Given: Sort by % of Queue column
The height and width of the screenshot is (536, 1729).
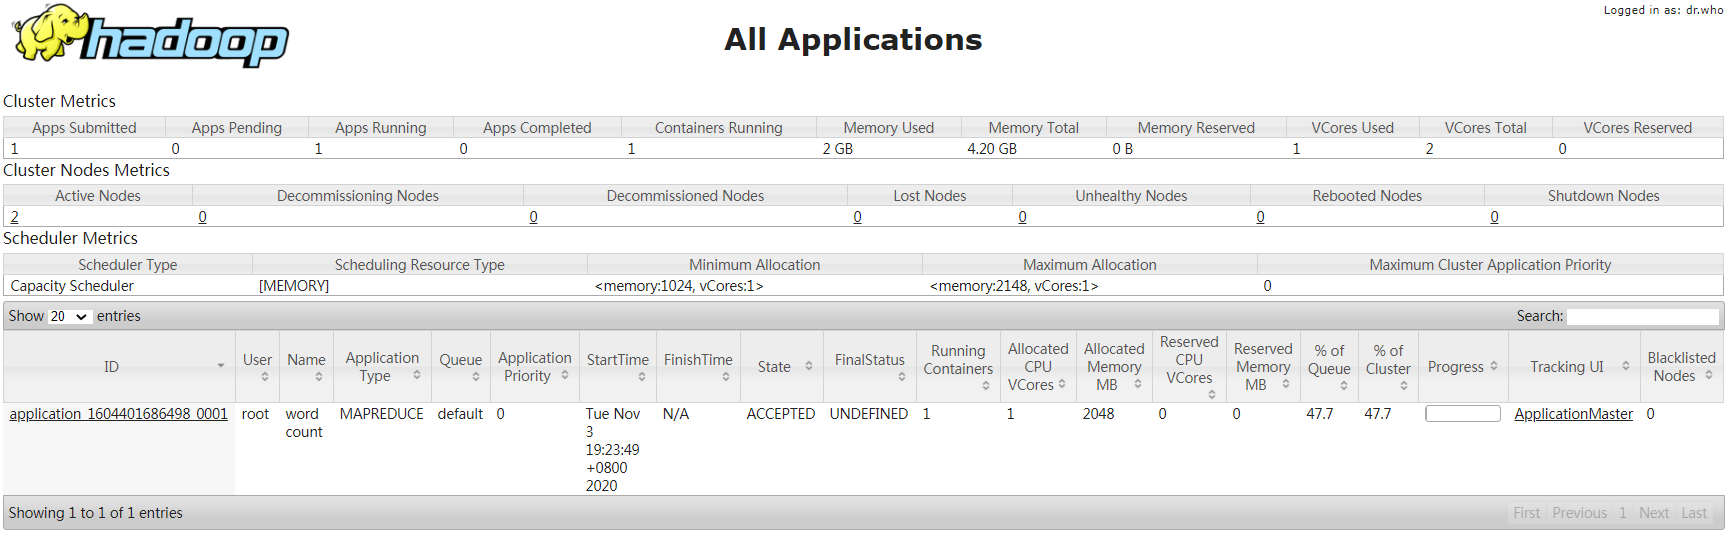Looking at the screenshot, I should (1329, 367).
